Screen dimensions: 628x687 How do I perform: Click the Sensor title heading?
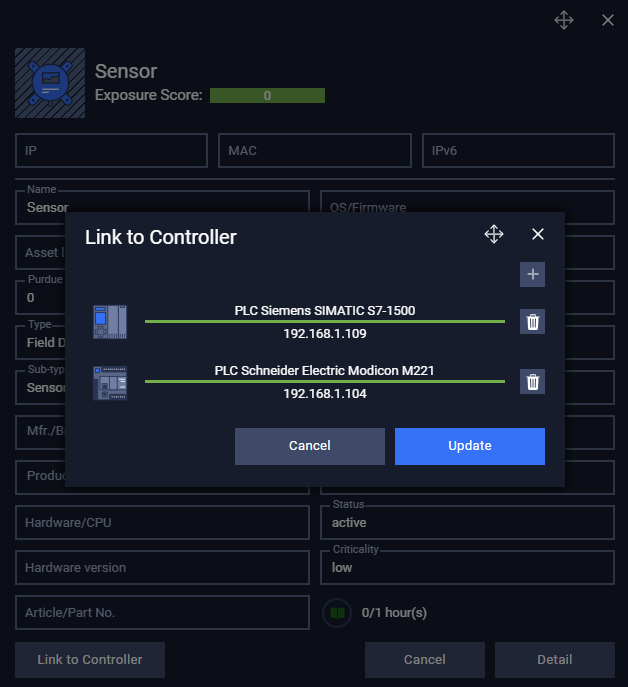tap(126, 71)
